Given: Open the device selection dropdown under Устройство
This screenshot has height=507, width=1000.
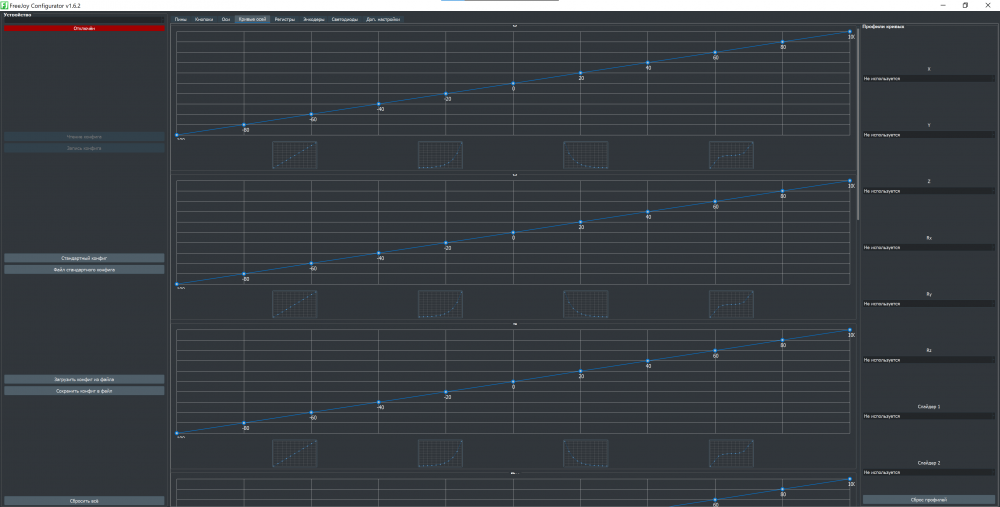Looking at the screenshot, I should (84, 20).
